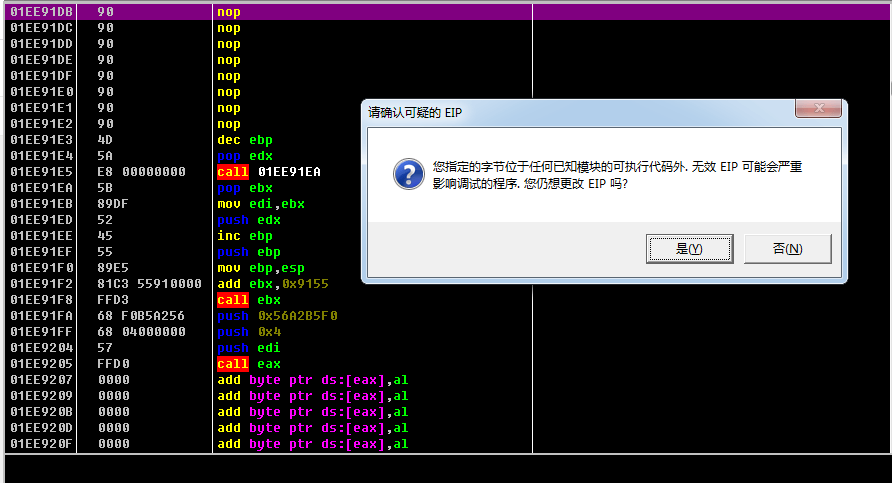Screen dimensions: 892x483
Task: Select hex bytes '89E5'
Action: pyautogui.click(x=113, y=267)
